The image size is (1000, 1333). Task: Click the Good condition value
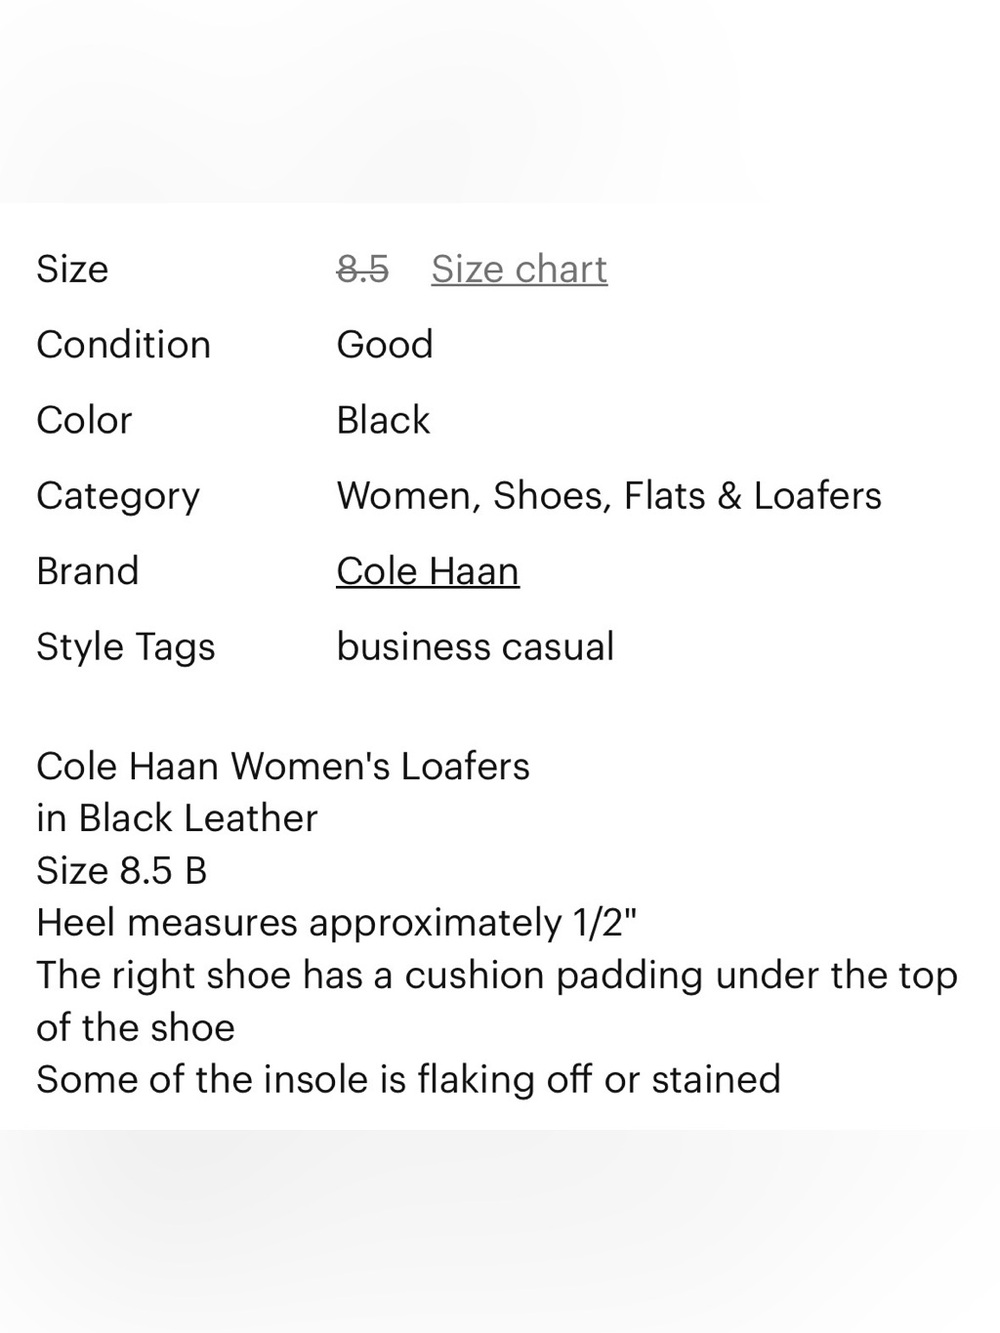(385, 345)
